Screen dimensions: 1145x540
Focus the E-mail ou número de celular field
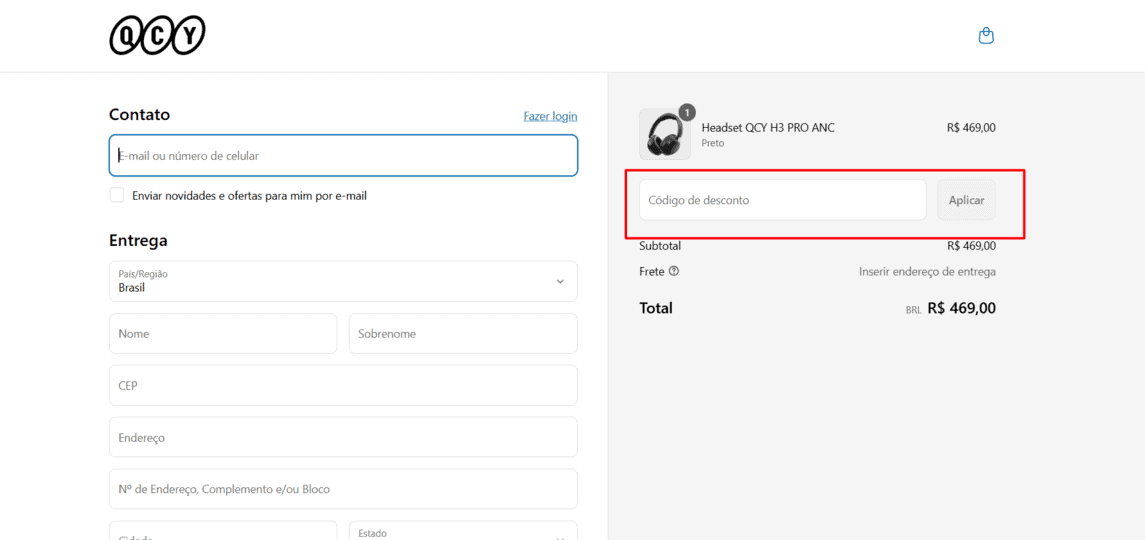[343, 156]
